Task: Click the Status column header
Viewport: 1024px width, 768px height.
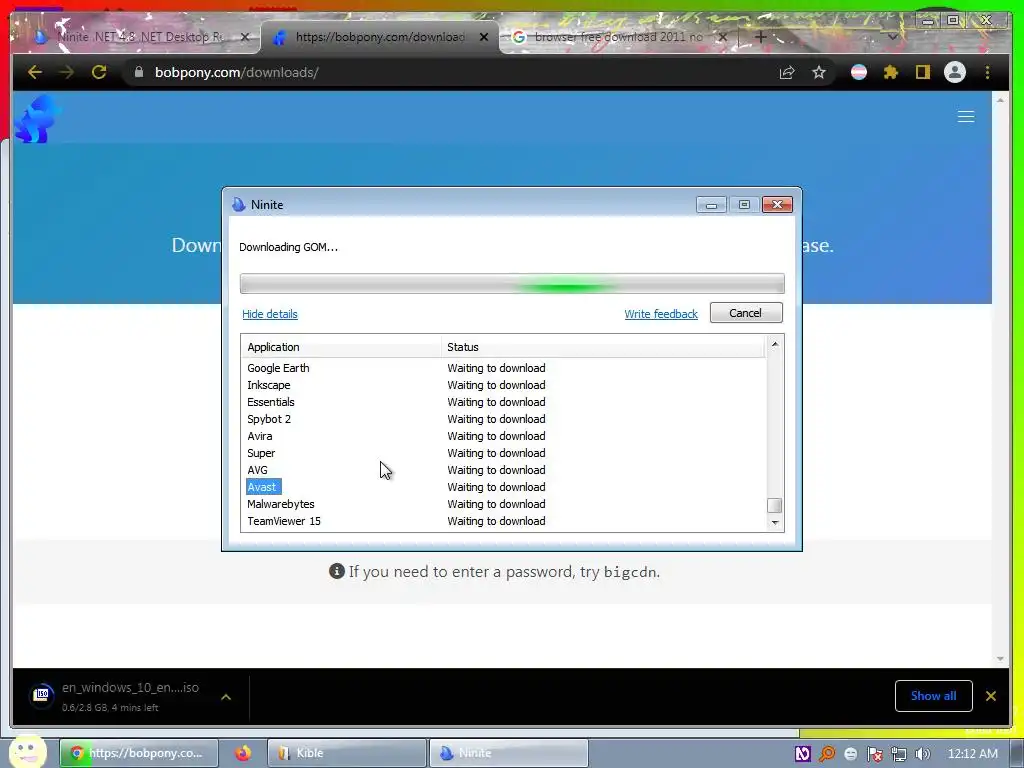Action: click(602, 347)
